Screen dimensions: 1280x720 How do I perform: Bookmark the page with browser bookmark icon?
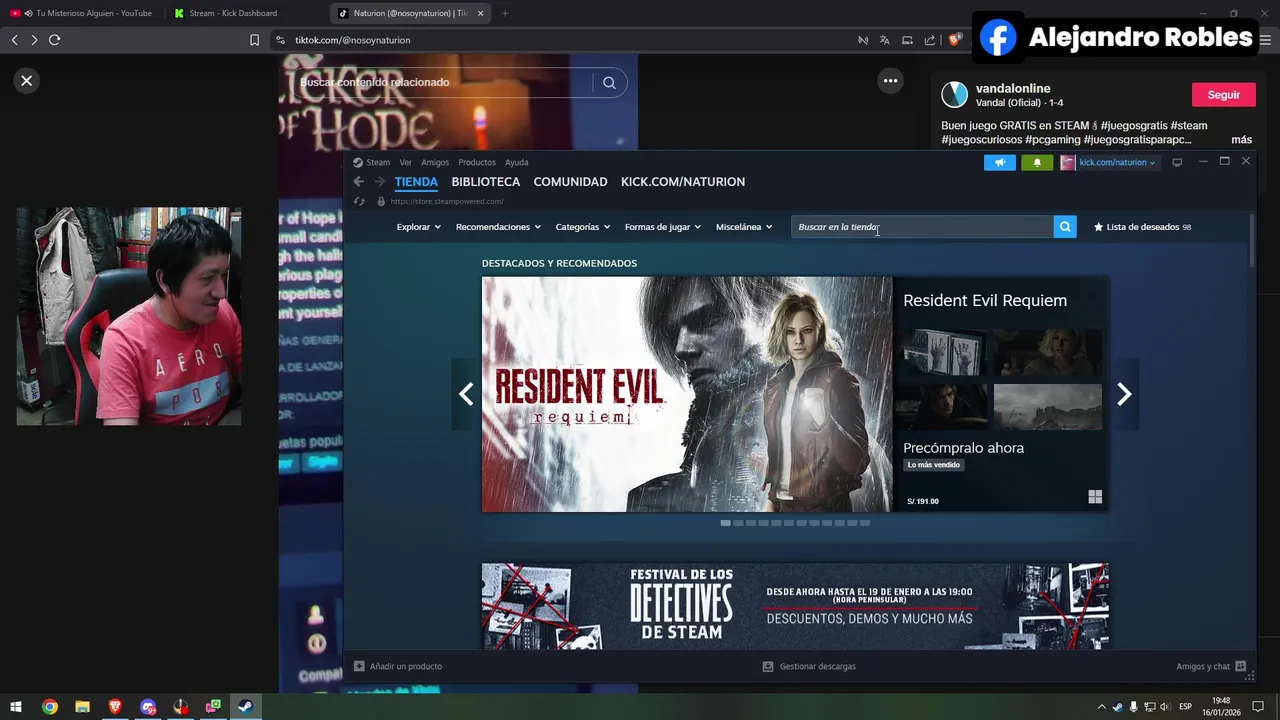click(254, 40)
